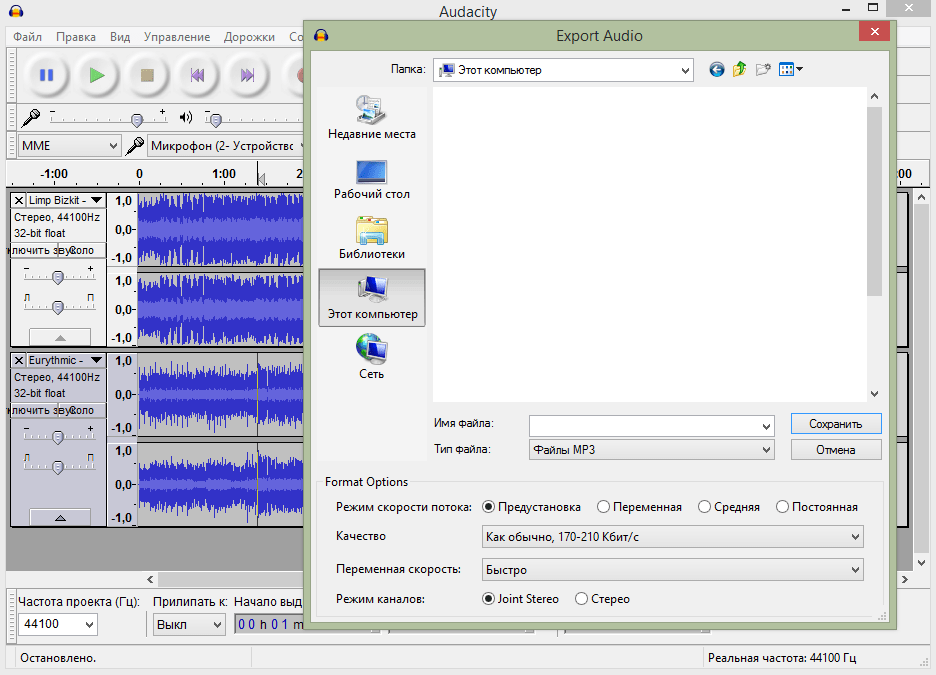Select Предустановка bitrate mode
Image resolution: width=936 pixels, height=675 pixels.
[531, 507]
